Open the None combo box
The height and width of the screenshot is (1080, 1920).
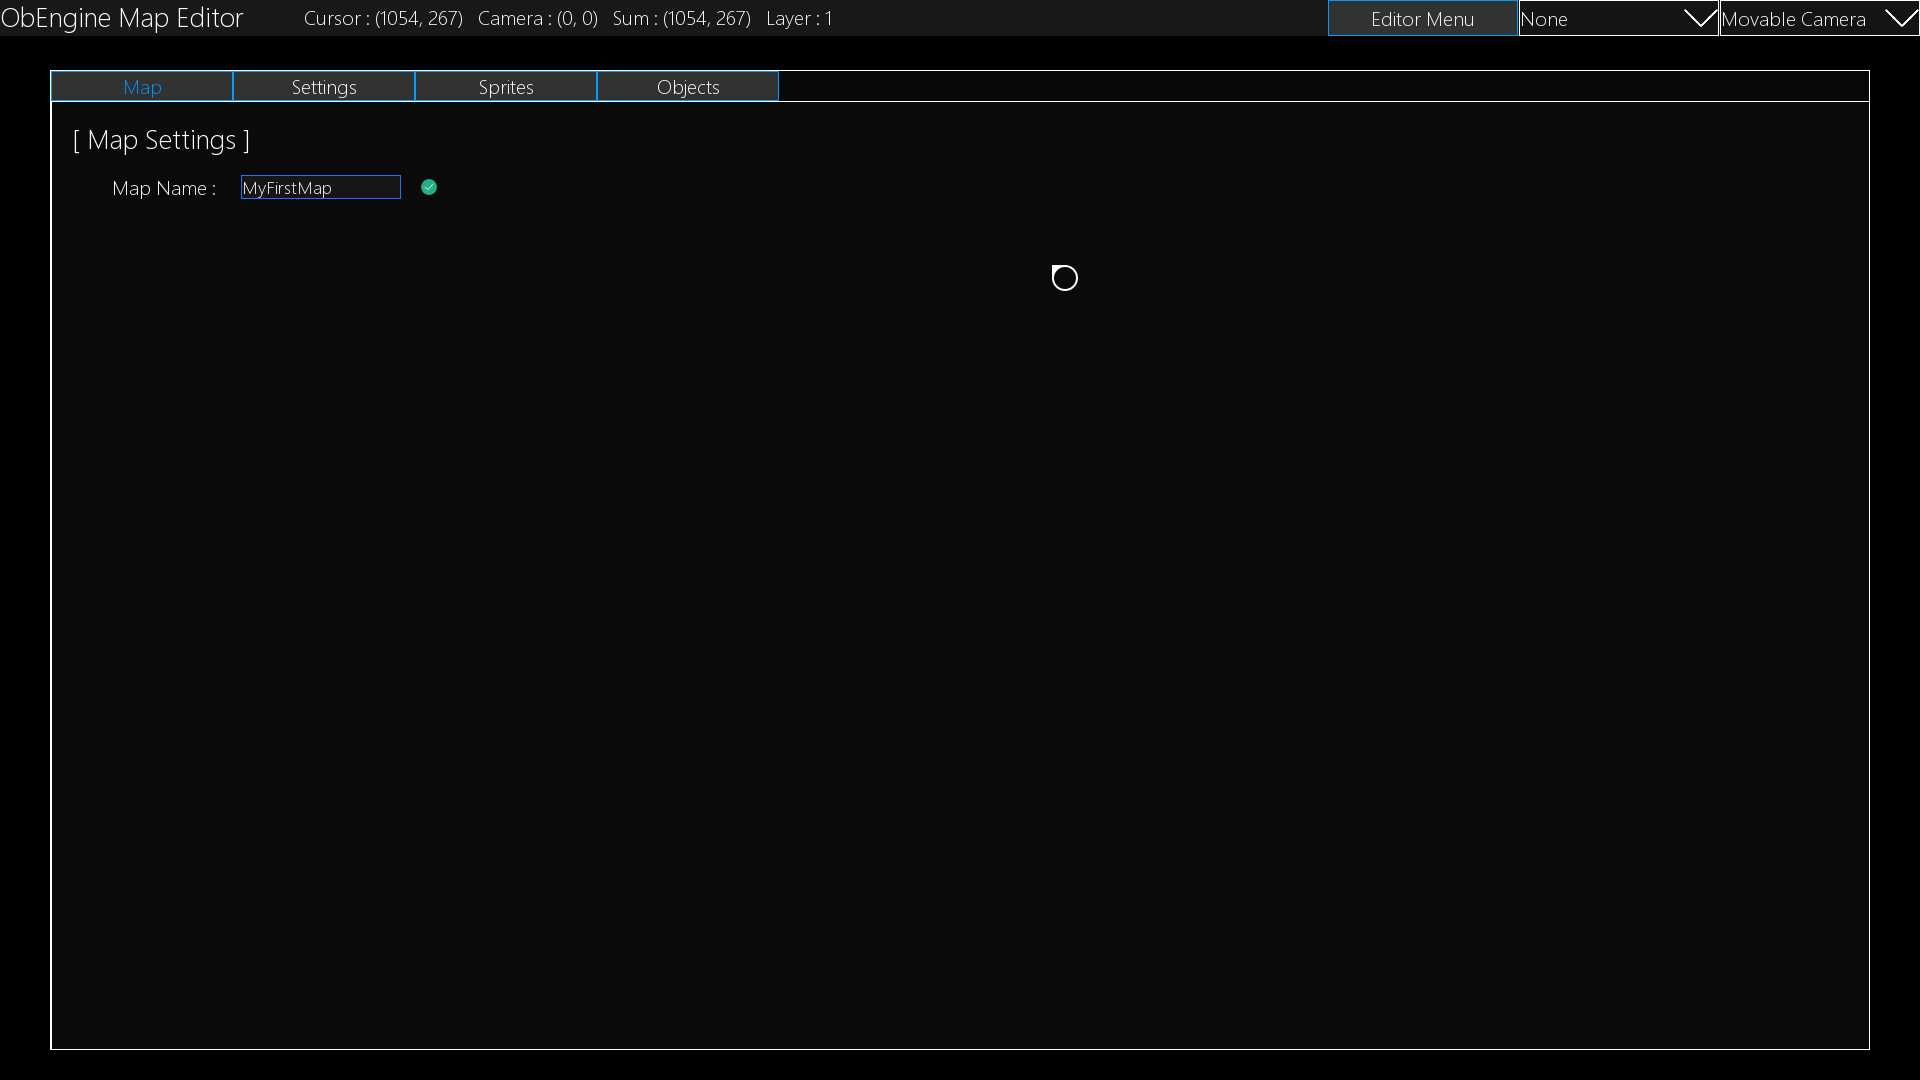(x=1600, y=19)
